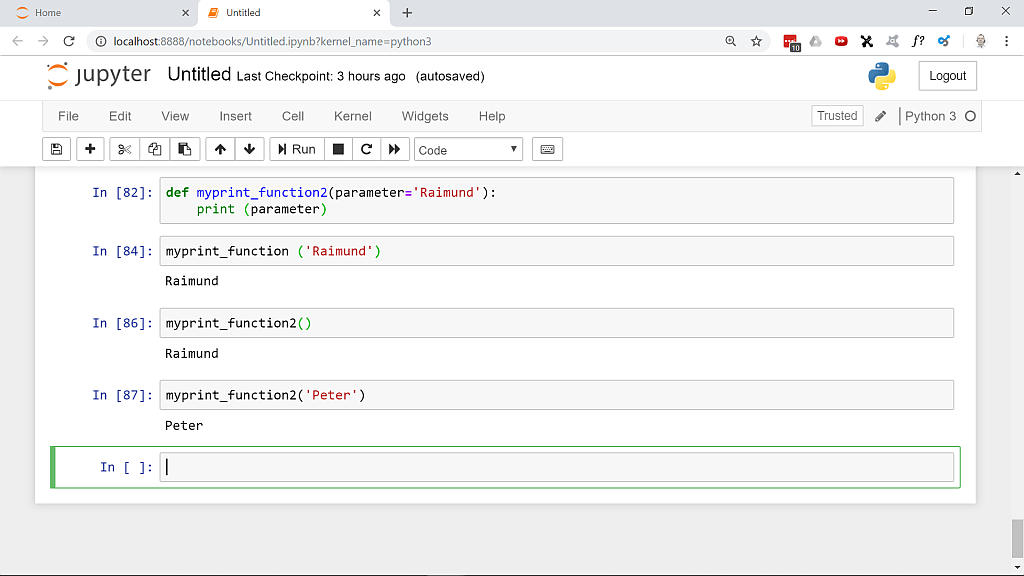This screenshot has height=576, width=1024.
Task: Insert a cell below with plus icon
Action: point(90,149)
